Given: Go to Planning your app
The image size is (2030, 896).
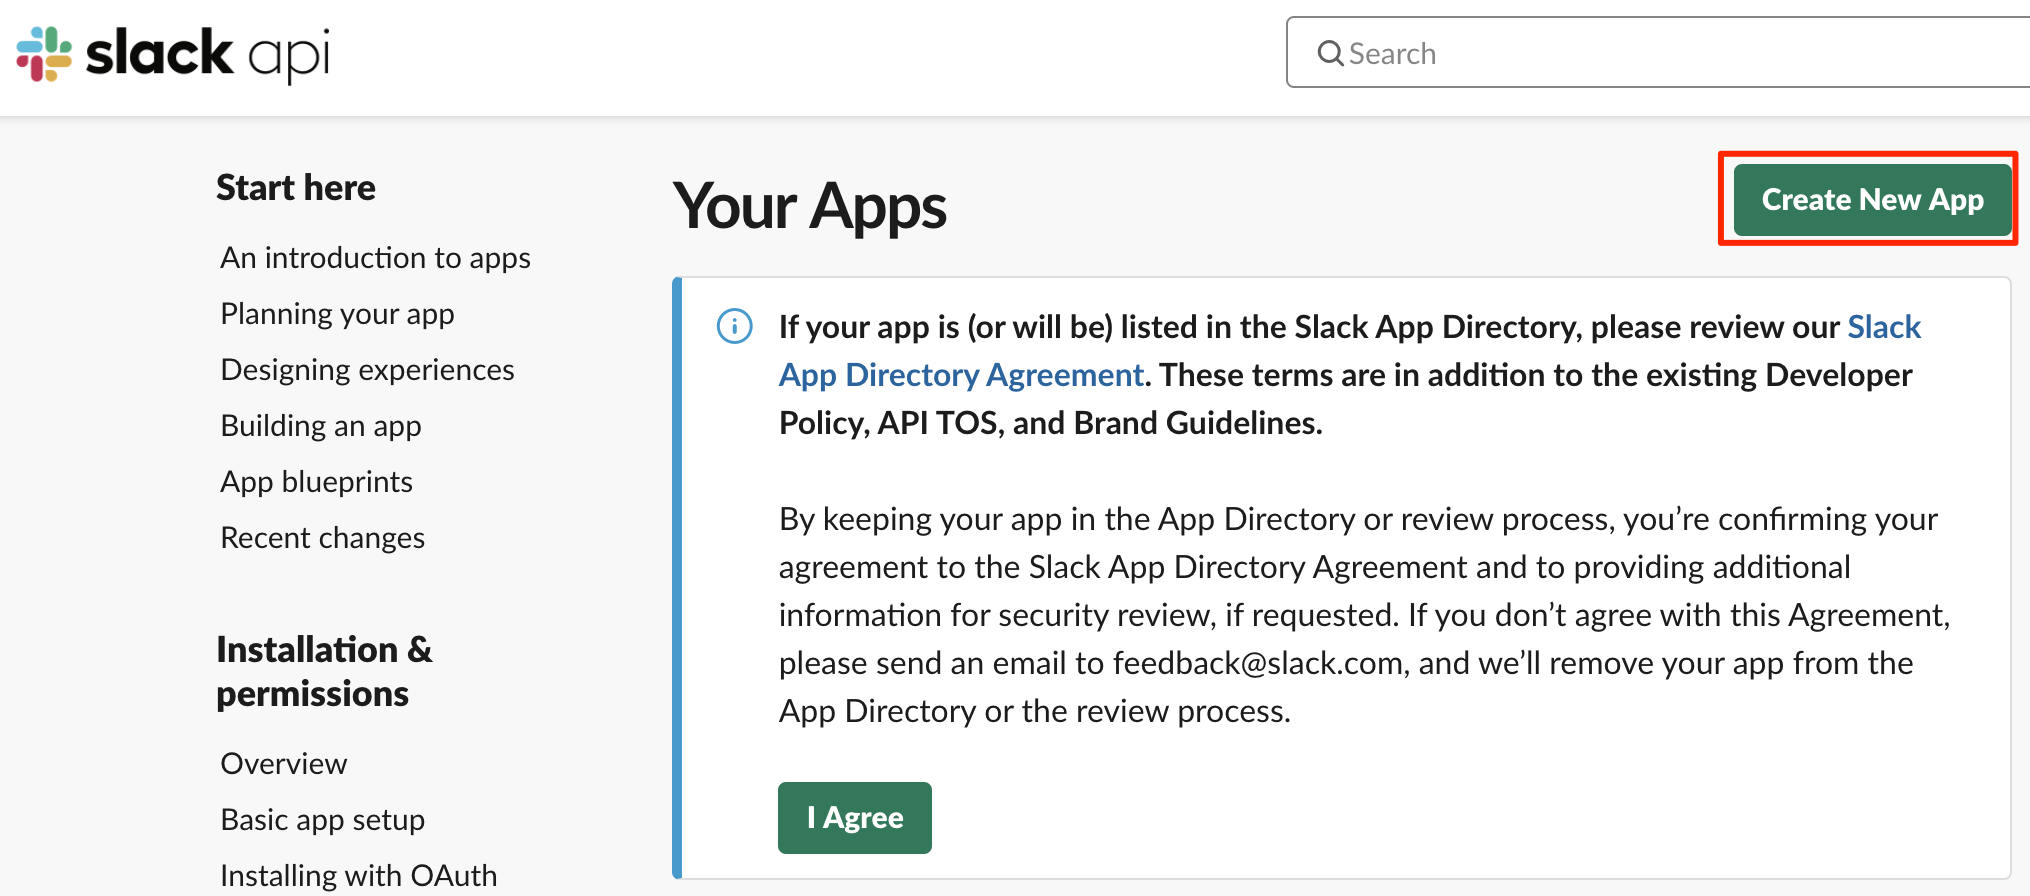Looking at the screenshot, I should 337,314.
